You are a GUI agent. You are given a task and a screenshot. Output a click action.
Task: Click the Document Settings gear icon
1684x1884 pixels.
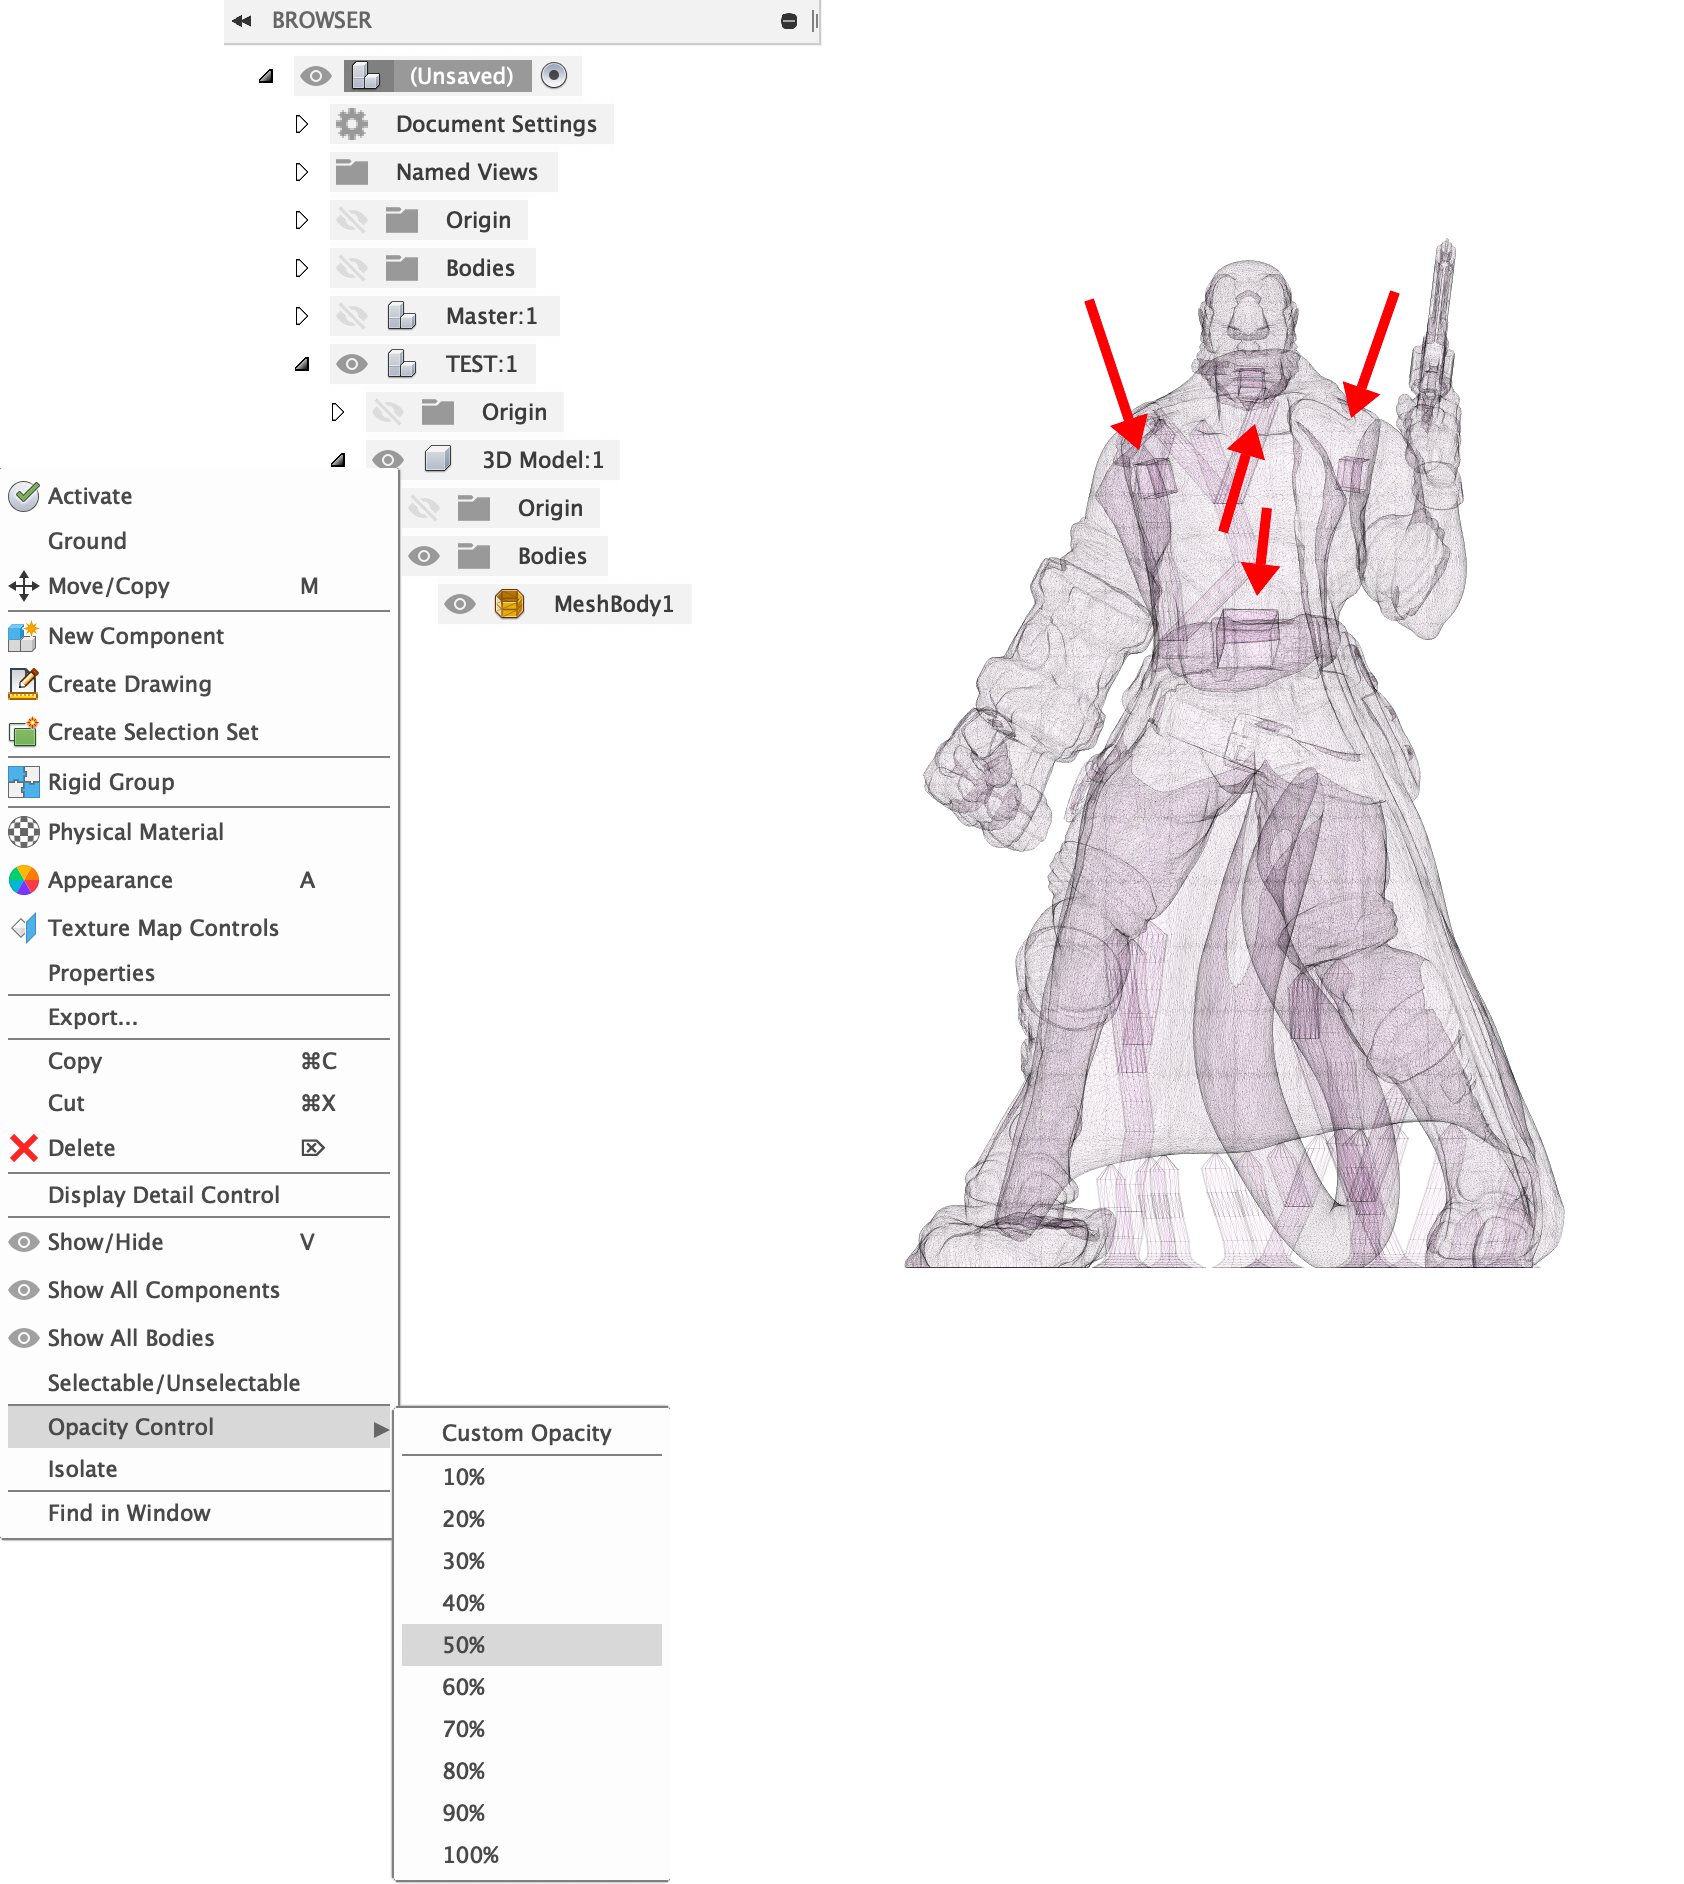352,124
